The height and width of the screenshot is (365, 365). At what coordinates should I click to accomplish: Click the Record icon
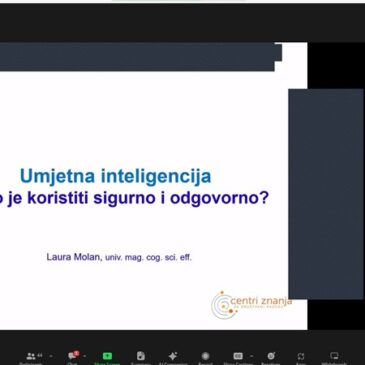205,356
